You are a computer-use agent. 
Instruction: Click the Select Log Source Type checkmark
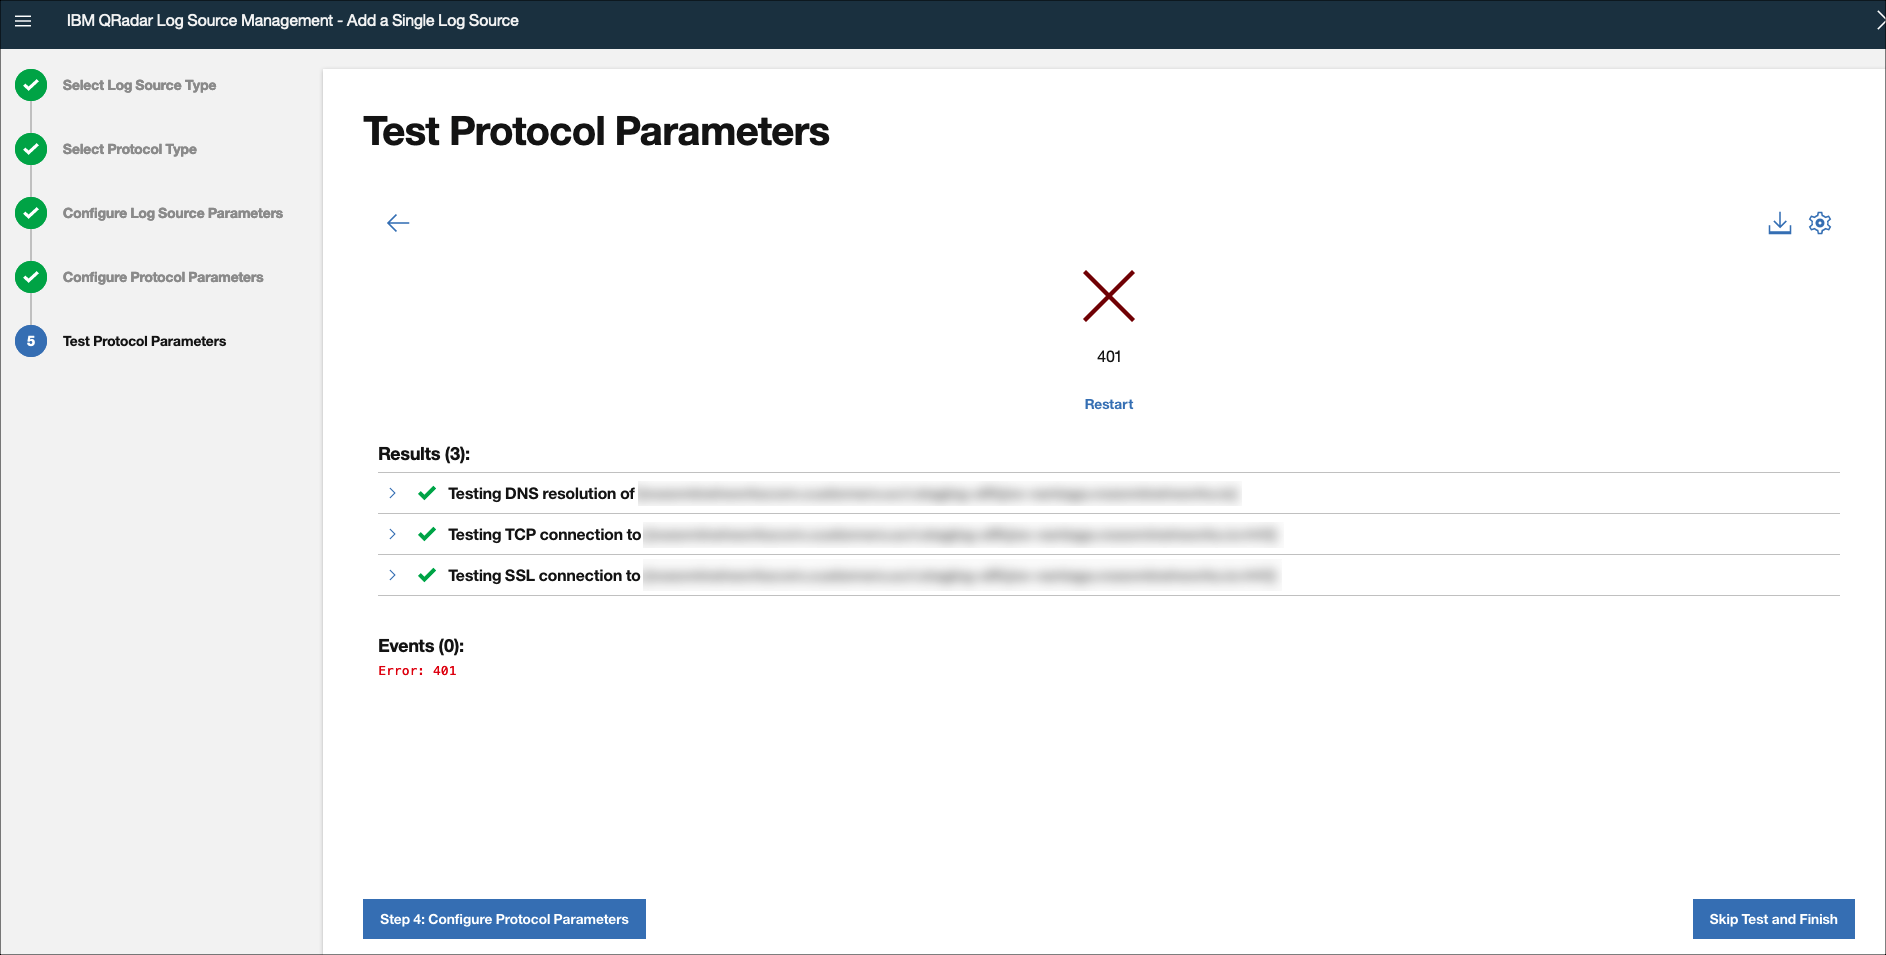[31, 85]
